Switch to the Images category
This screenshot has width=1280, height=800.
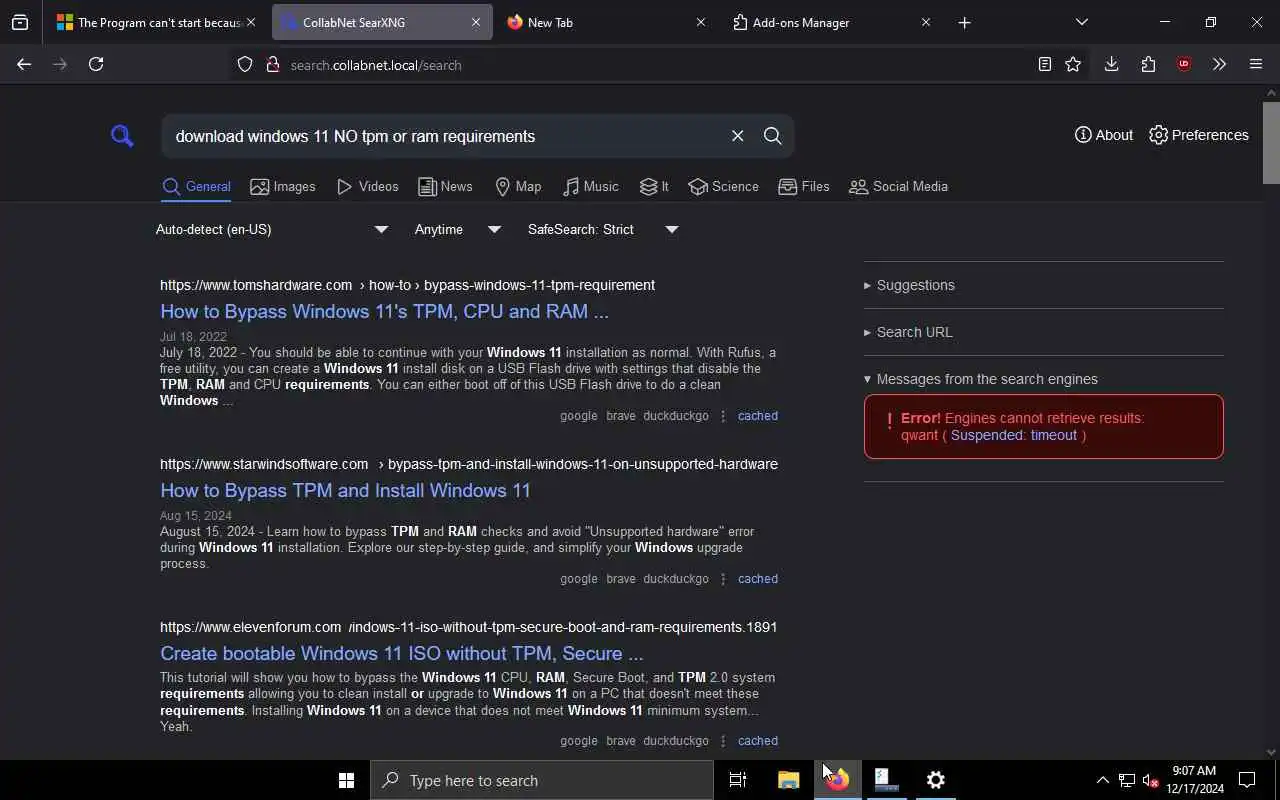click(x=283, y=187)
